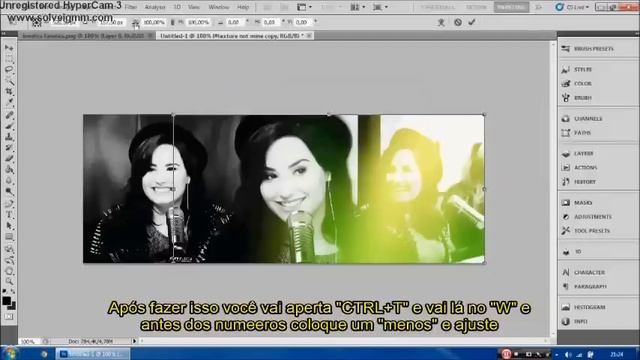This screenshot has width=640, height=360.
Task: Click the taskbar volume icon
Action: point(568,354)
